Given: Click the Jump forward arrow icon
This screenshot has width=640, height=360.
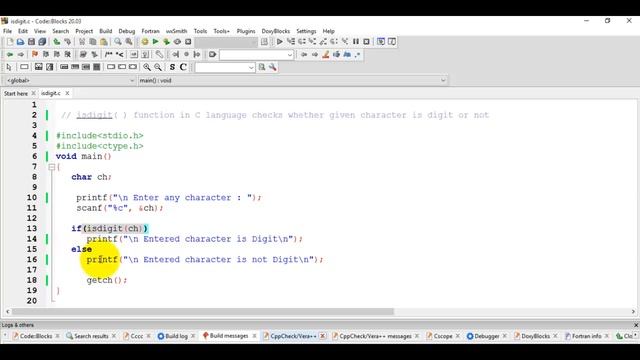Looking at the screenshot, I should (20, 54).
